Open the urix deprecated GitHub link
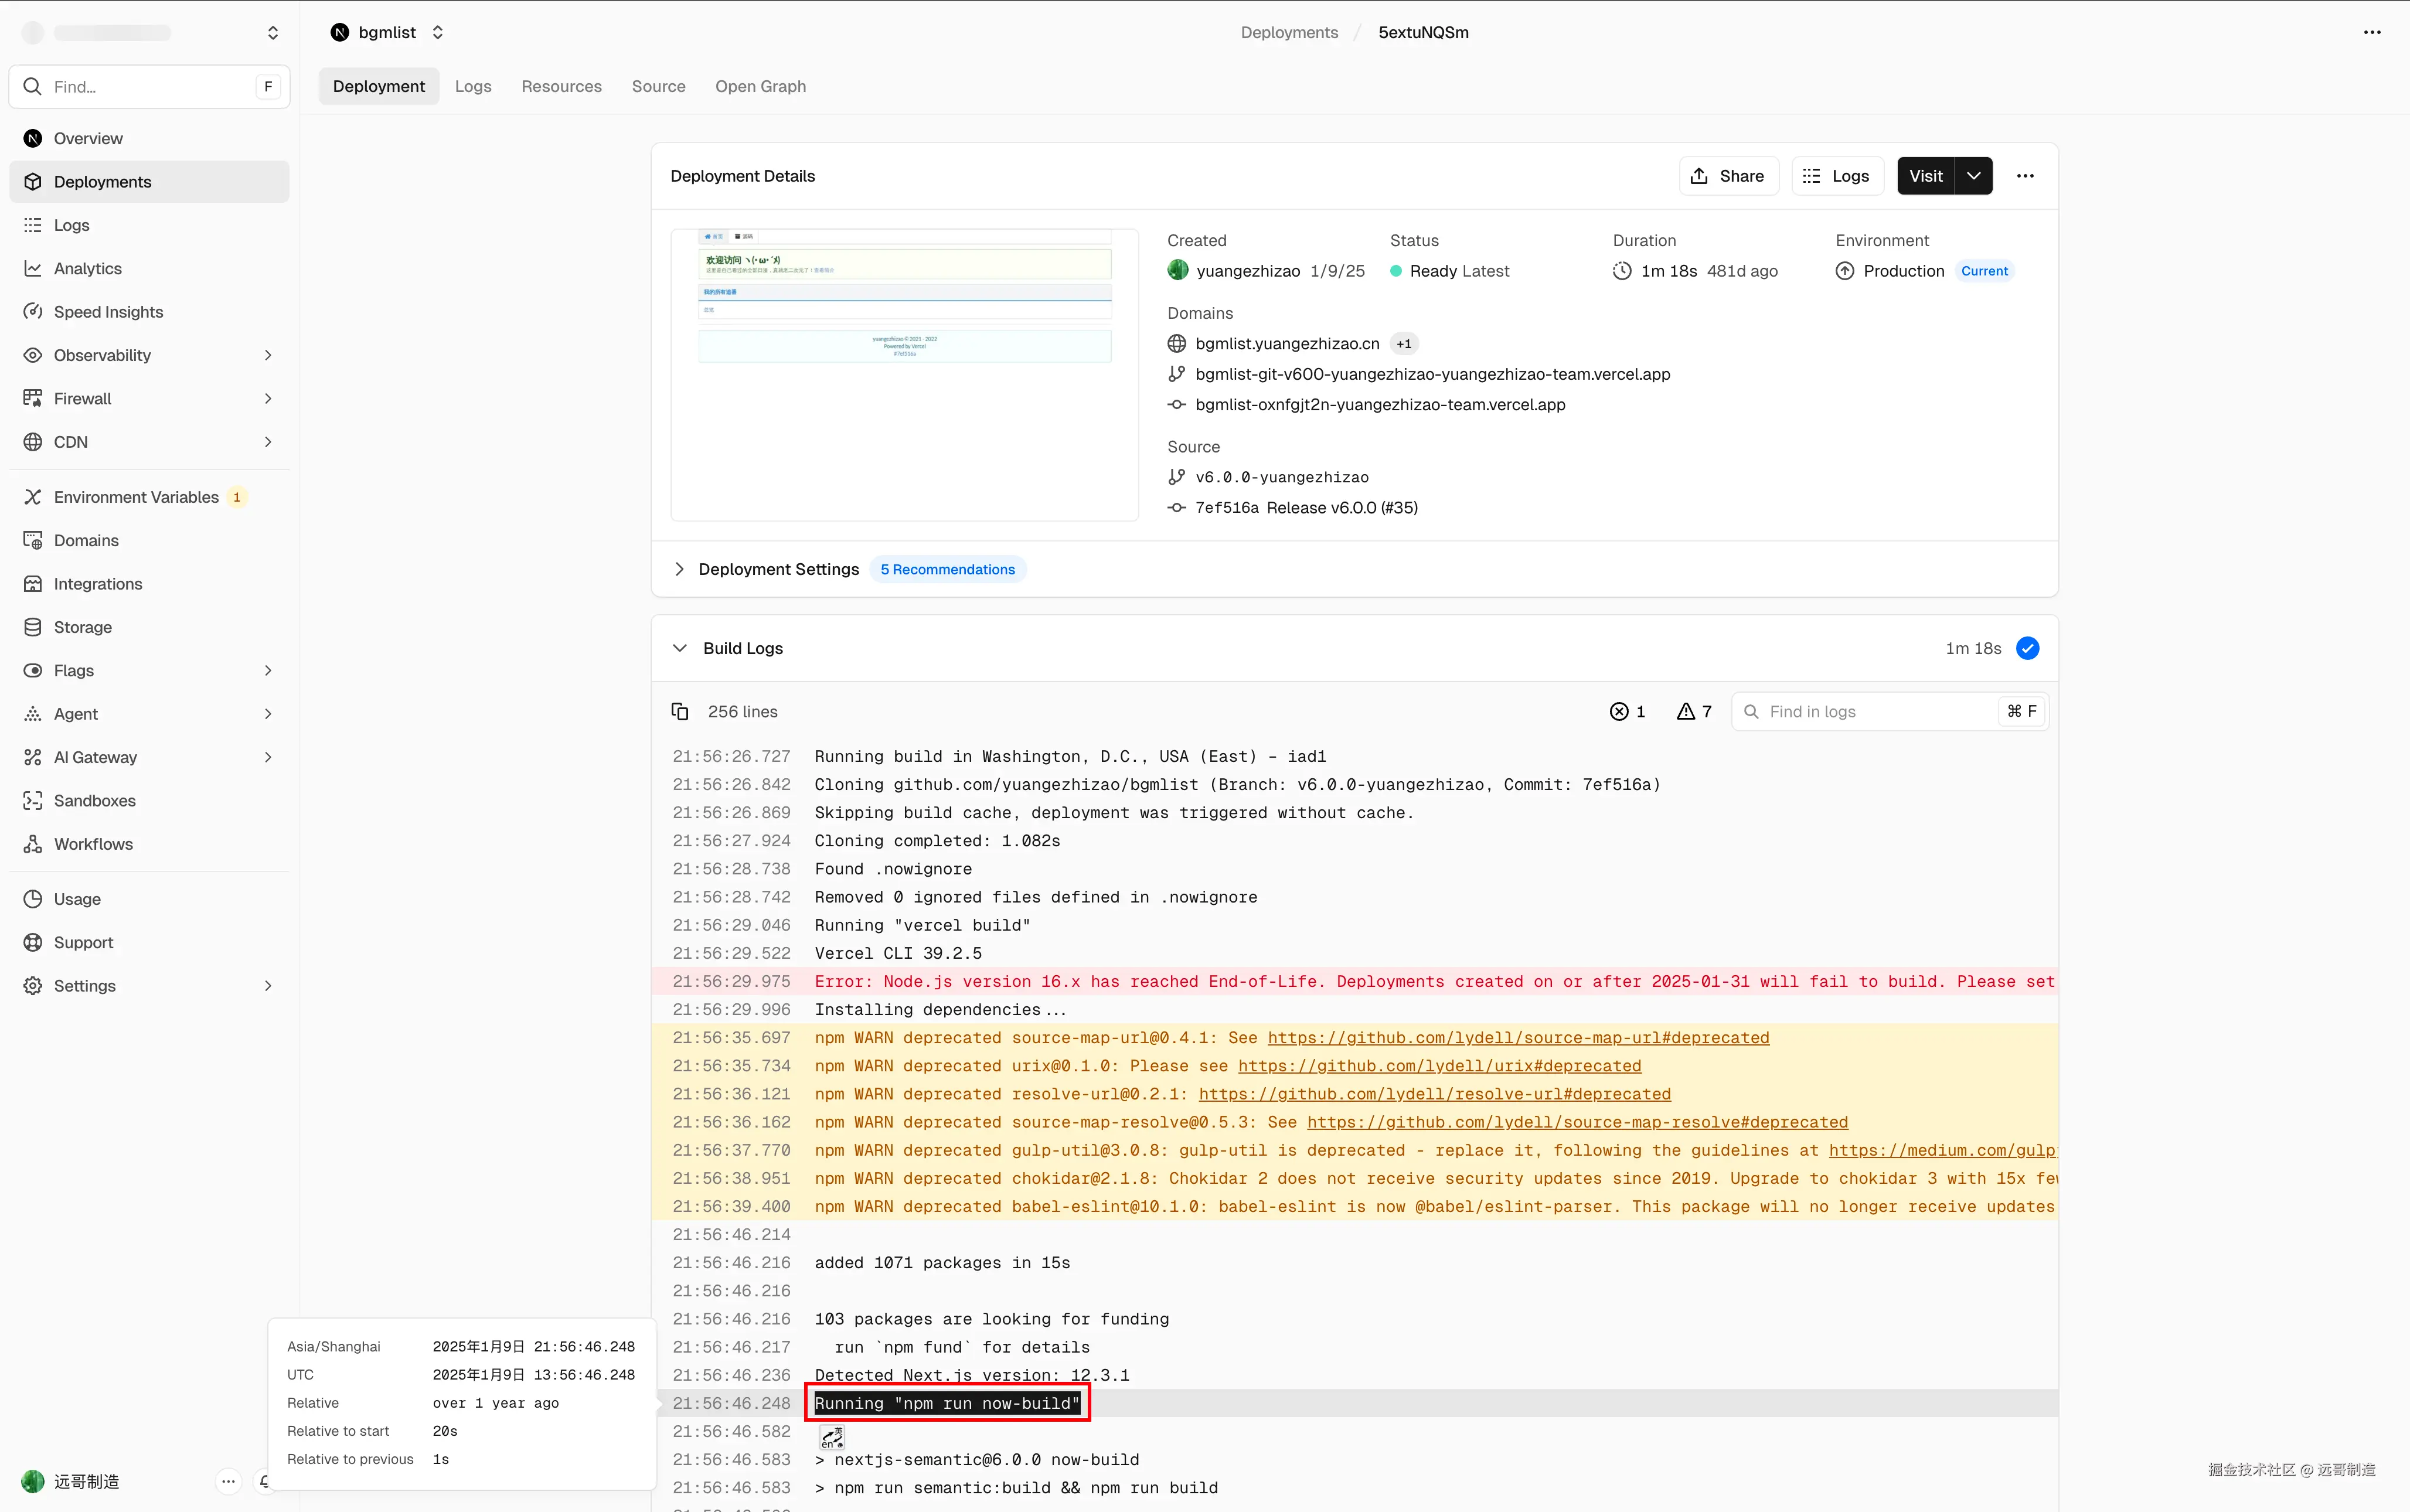 pyautogui.click(x=1439, y=1066)
